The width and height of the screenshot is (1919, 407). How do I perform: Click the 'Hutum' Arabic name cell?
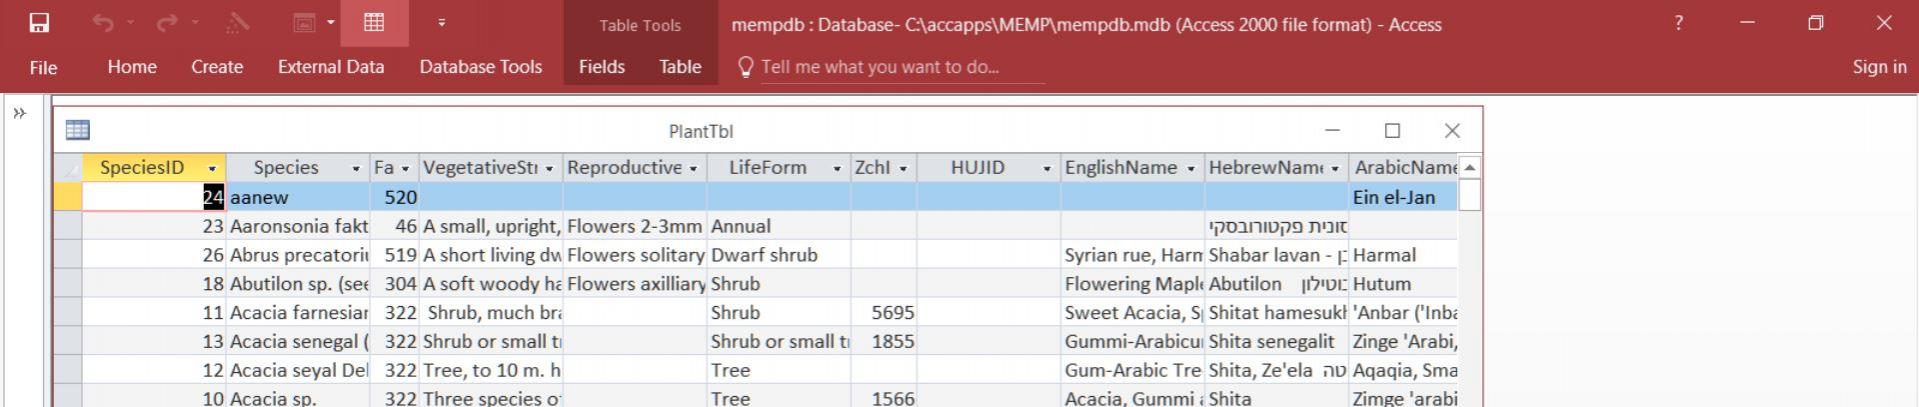pyautogui.click(x=1403, y=284)
